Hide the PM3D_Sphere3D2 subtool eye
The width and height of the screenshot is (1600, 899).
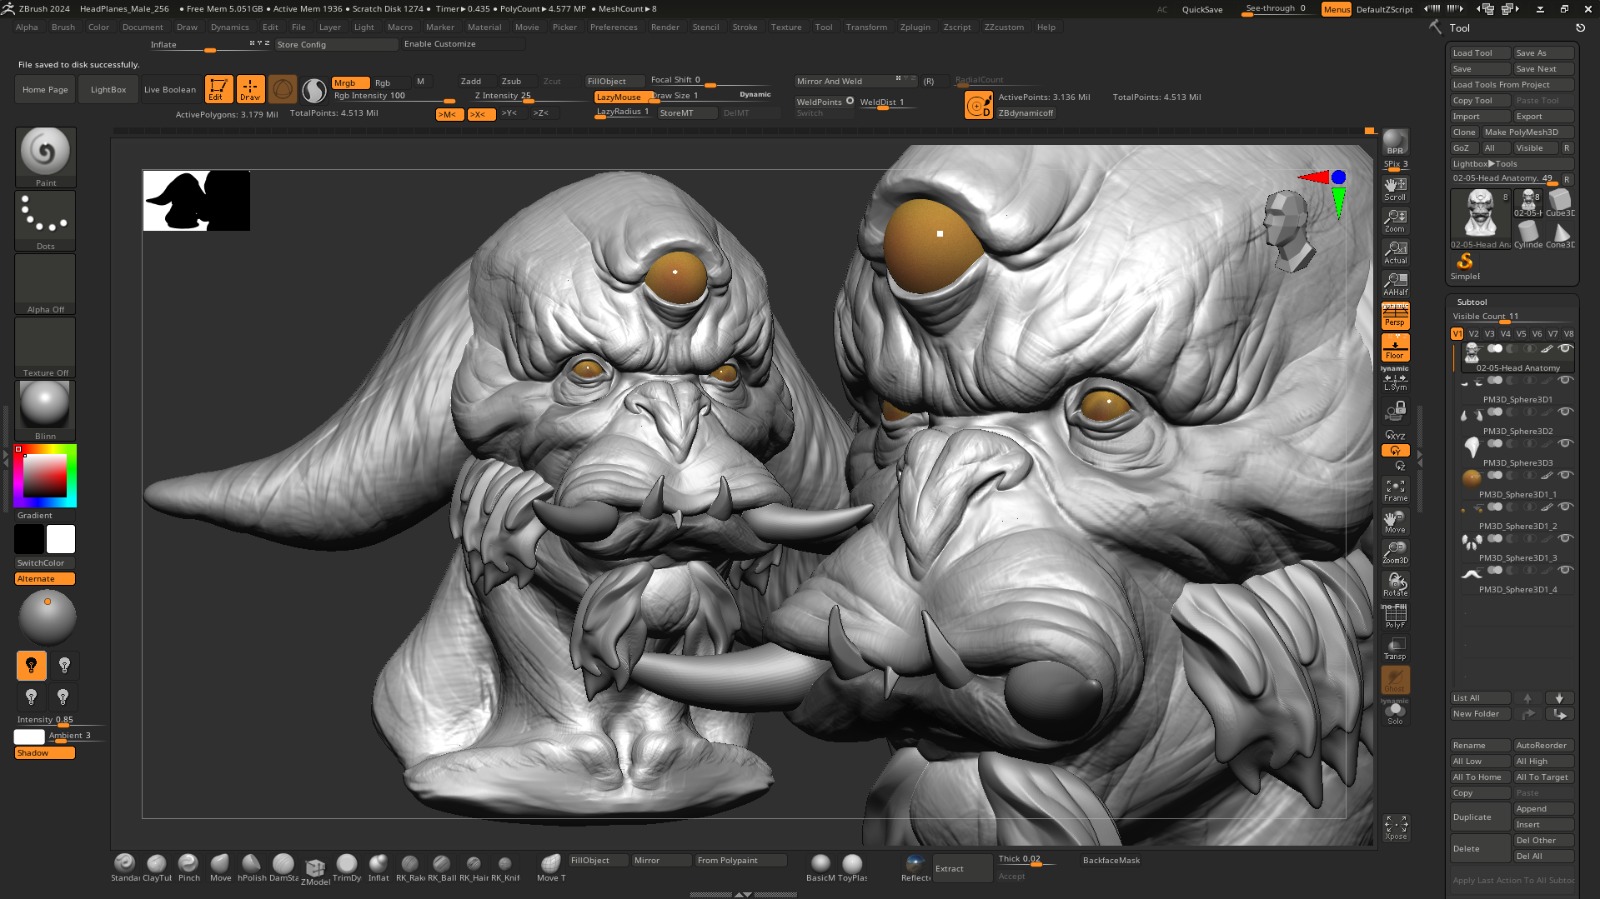pyautogui.click(x=1565, y=412)
